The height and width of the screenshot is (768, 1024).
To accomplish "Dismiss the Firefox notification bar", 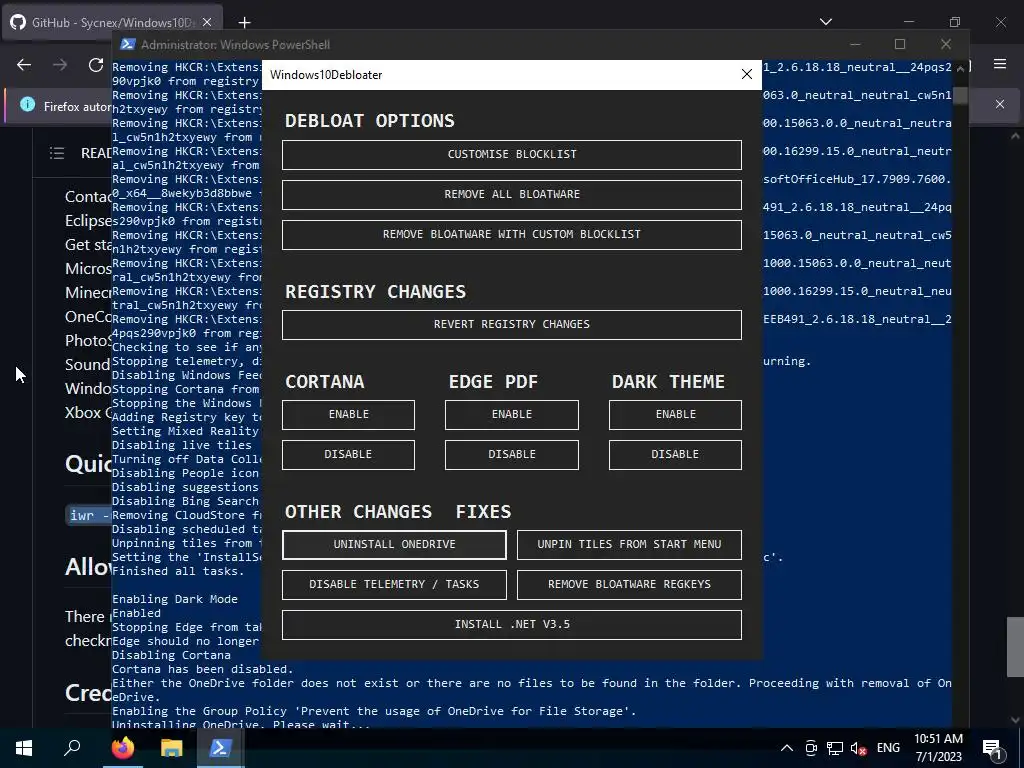I will click(x=999, y=104).
